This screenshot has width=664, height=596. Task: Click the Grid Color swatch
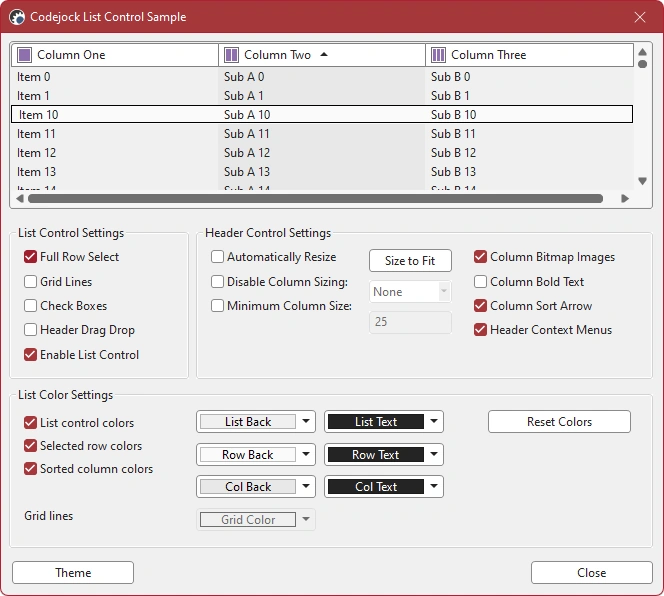pyautogui.click(x=248, y=520)
